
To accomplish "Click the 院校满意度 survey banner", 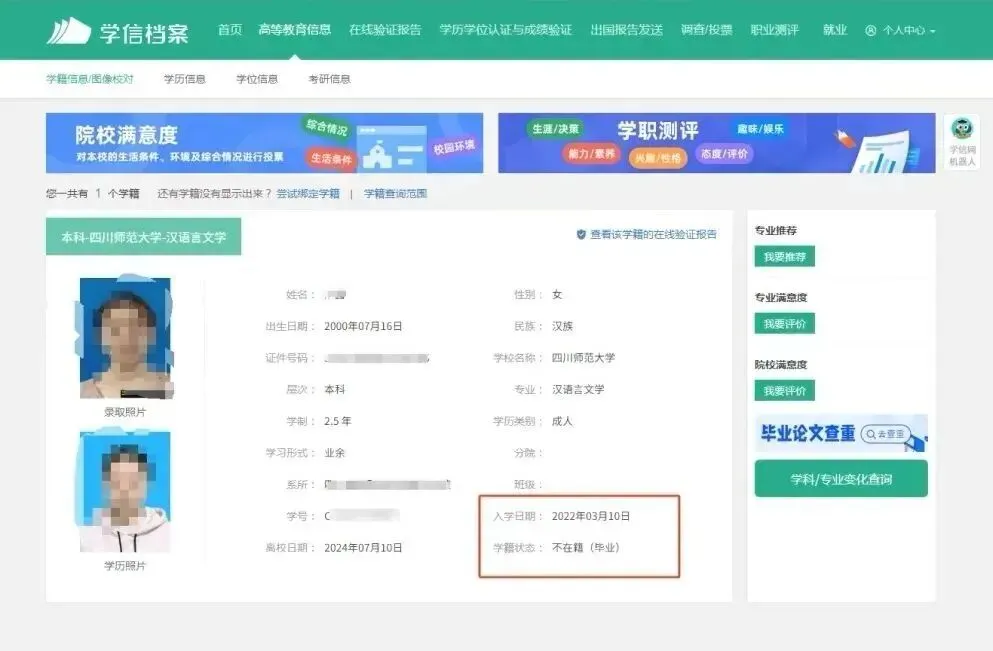I will click(x=265, y=142).
